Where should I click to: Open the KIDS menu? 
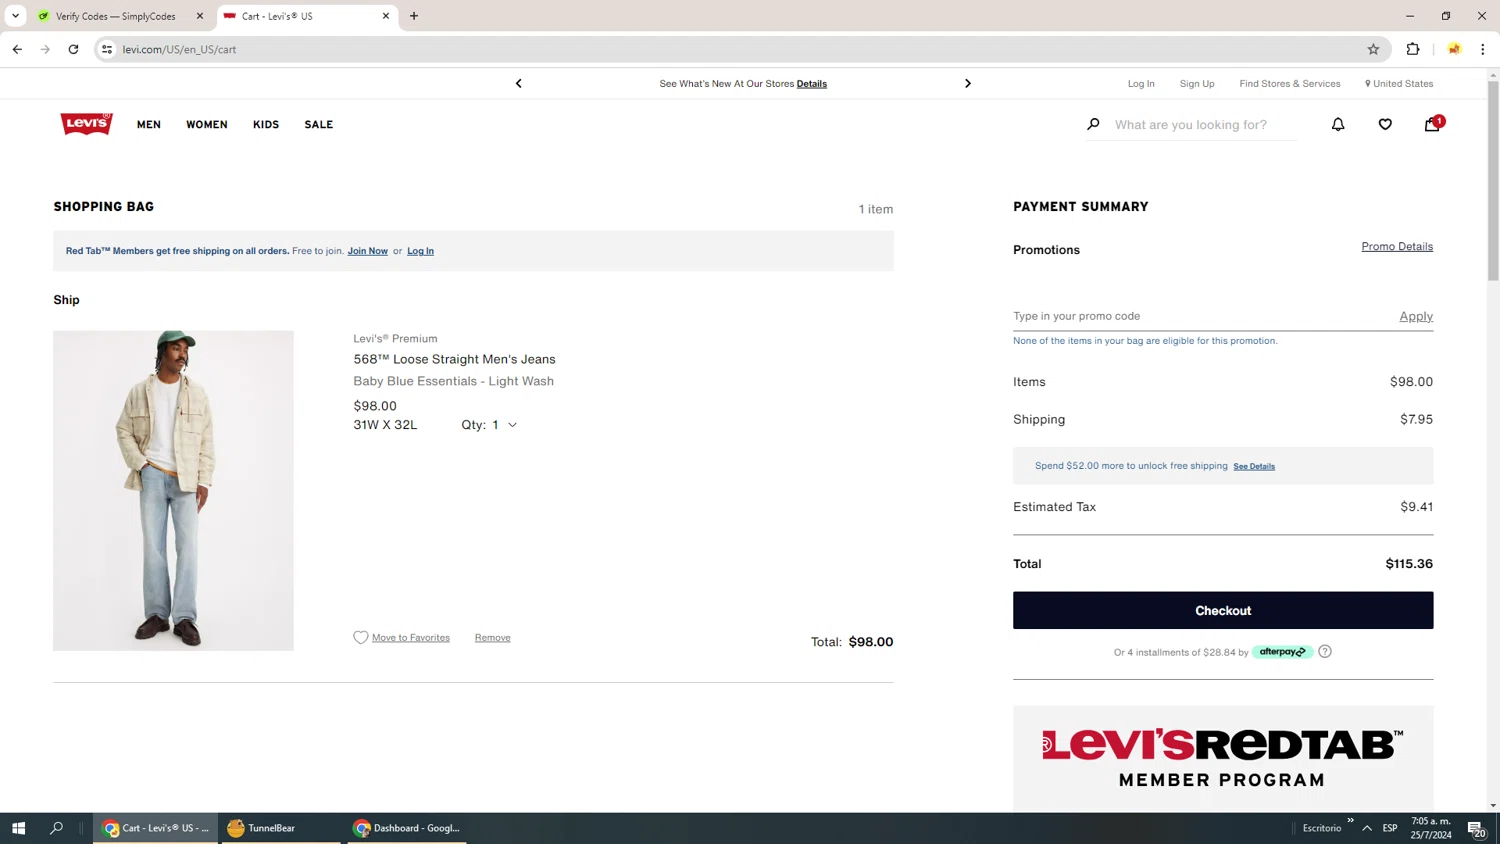pyautogui.click(x=266, y=125)
